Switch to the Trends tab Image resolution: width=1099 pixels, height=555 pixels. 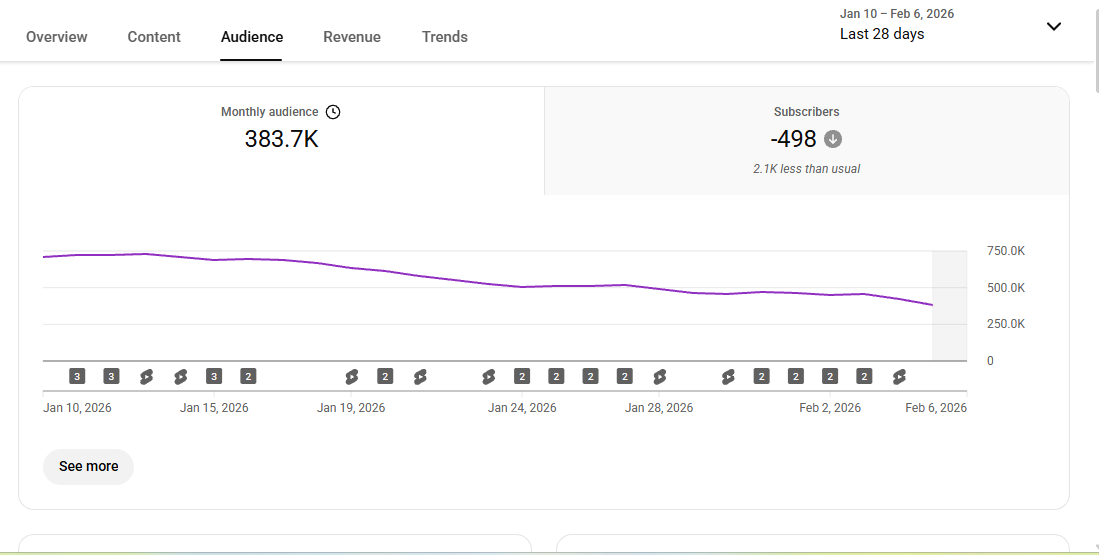pyautogui.click(x=444, y=37)
